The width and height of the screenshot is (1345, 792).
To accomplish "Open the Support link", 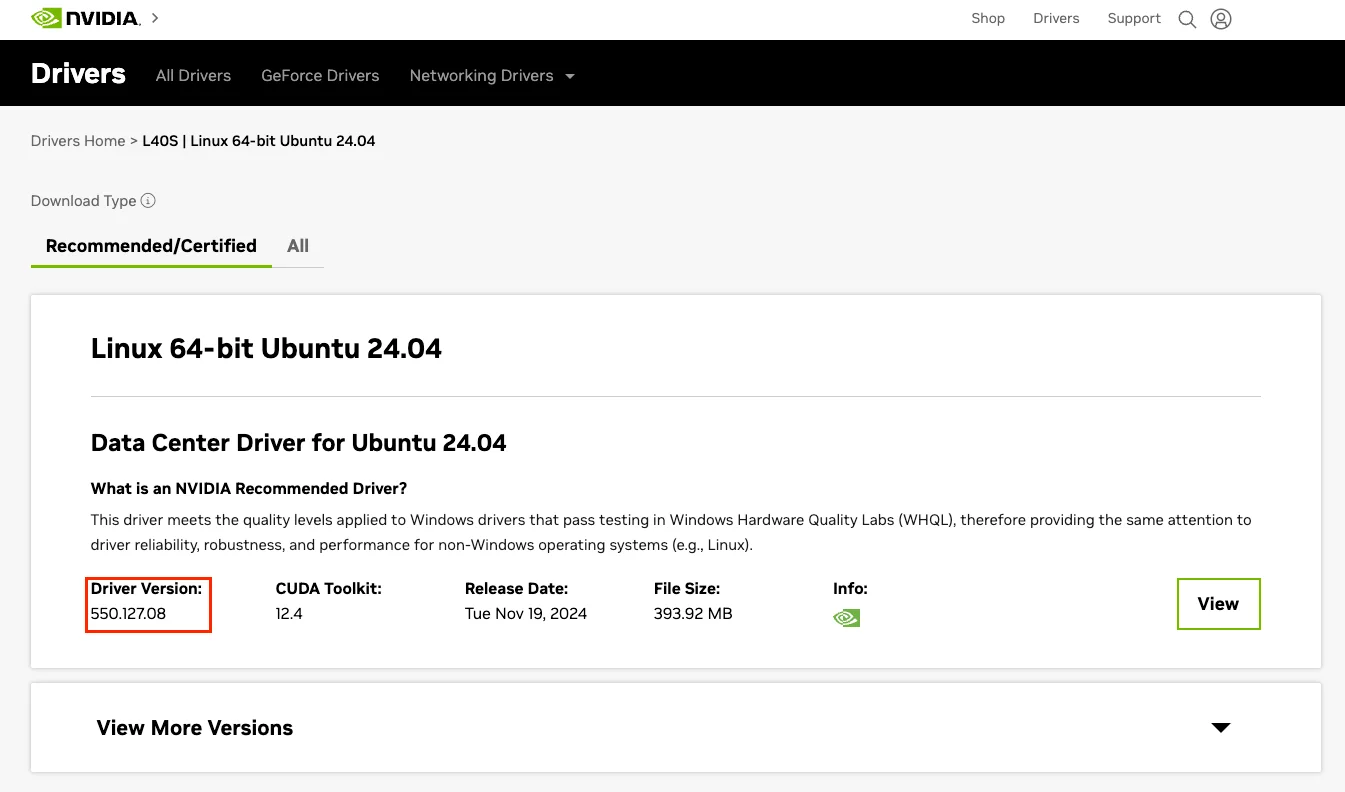I will 1134,18.
